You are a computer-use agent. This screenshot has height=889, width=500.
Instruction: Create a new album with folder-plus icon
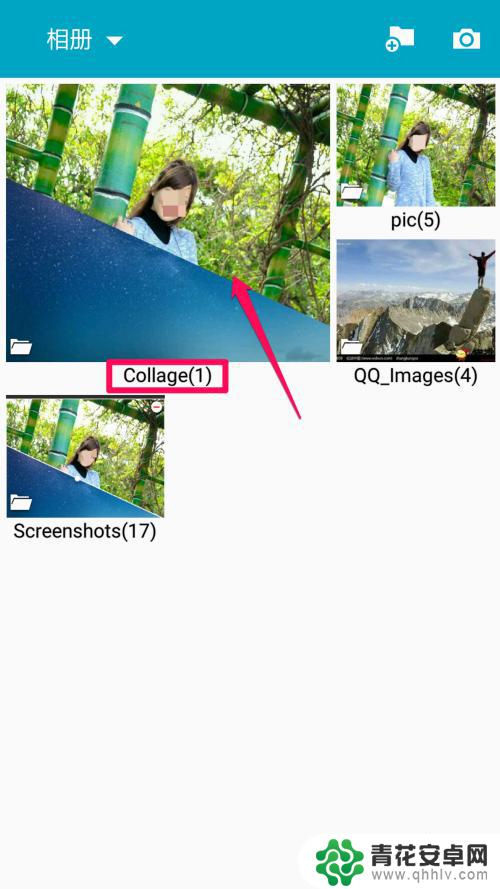[x=400, y=40]
